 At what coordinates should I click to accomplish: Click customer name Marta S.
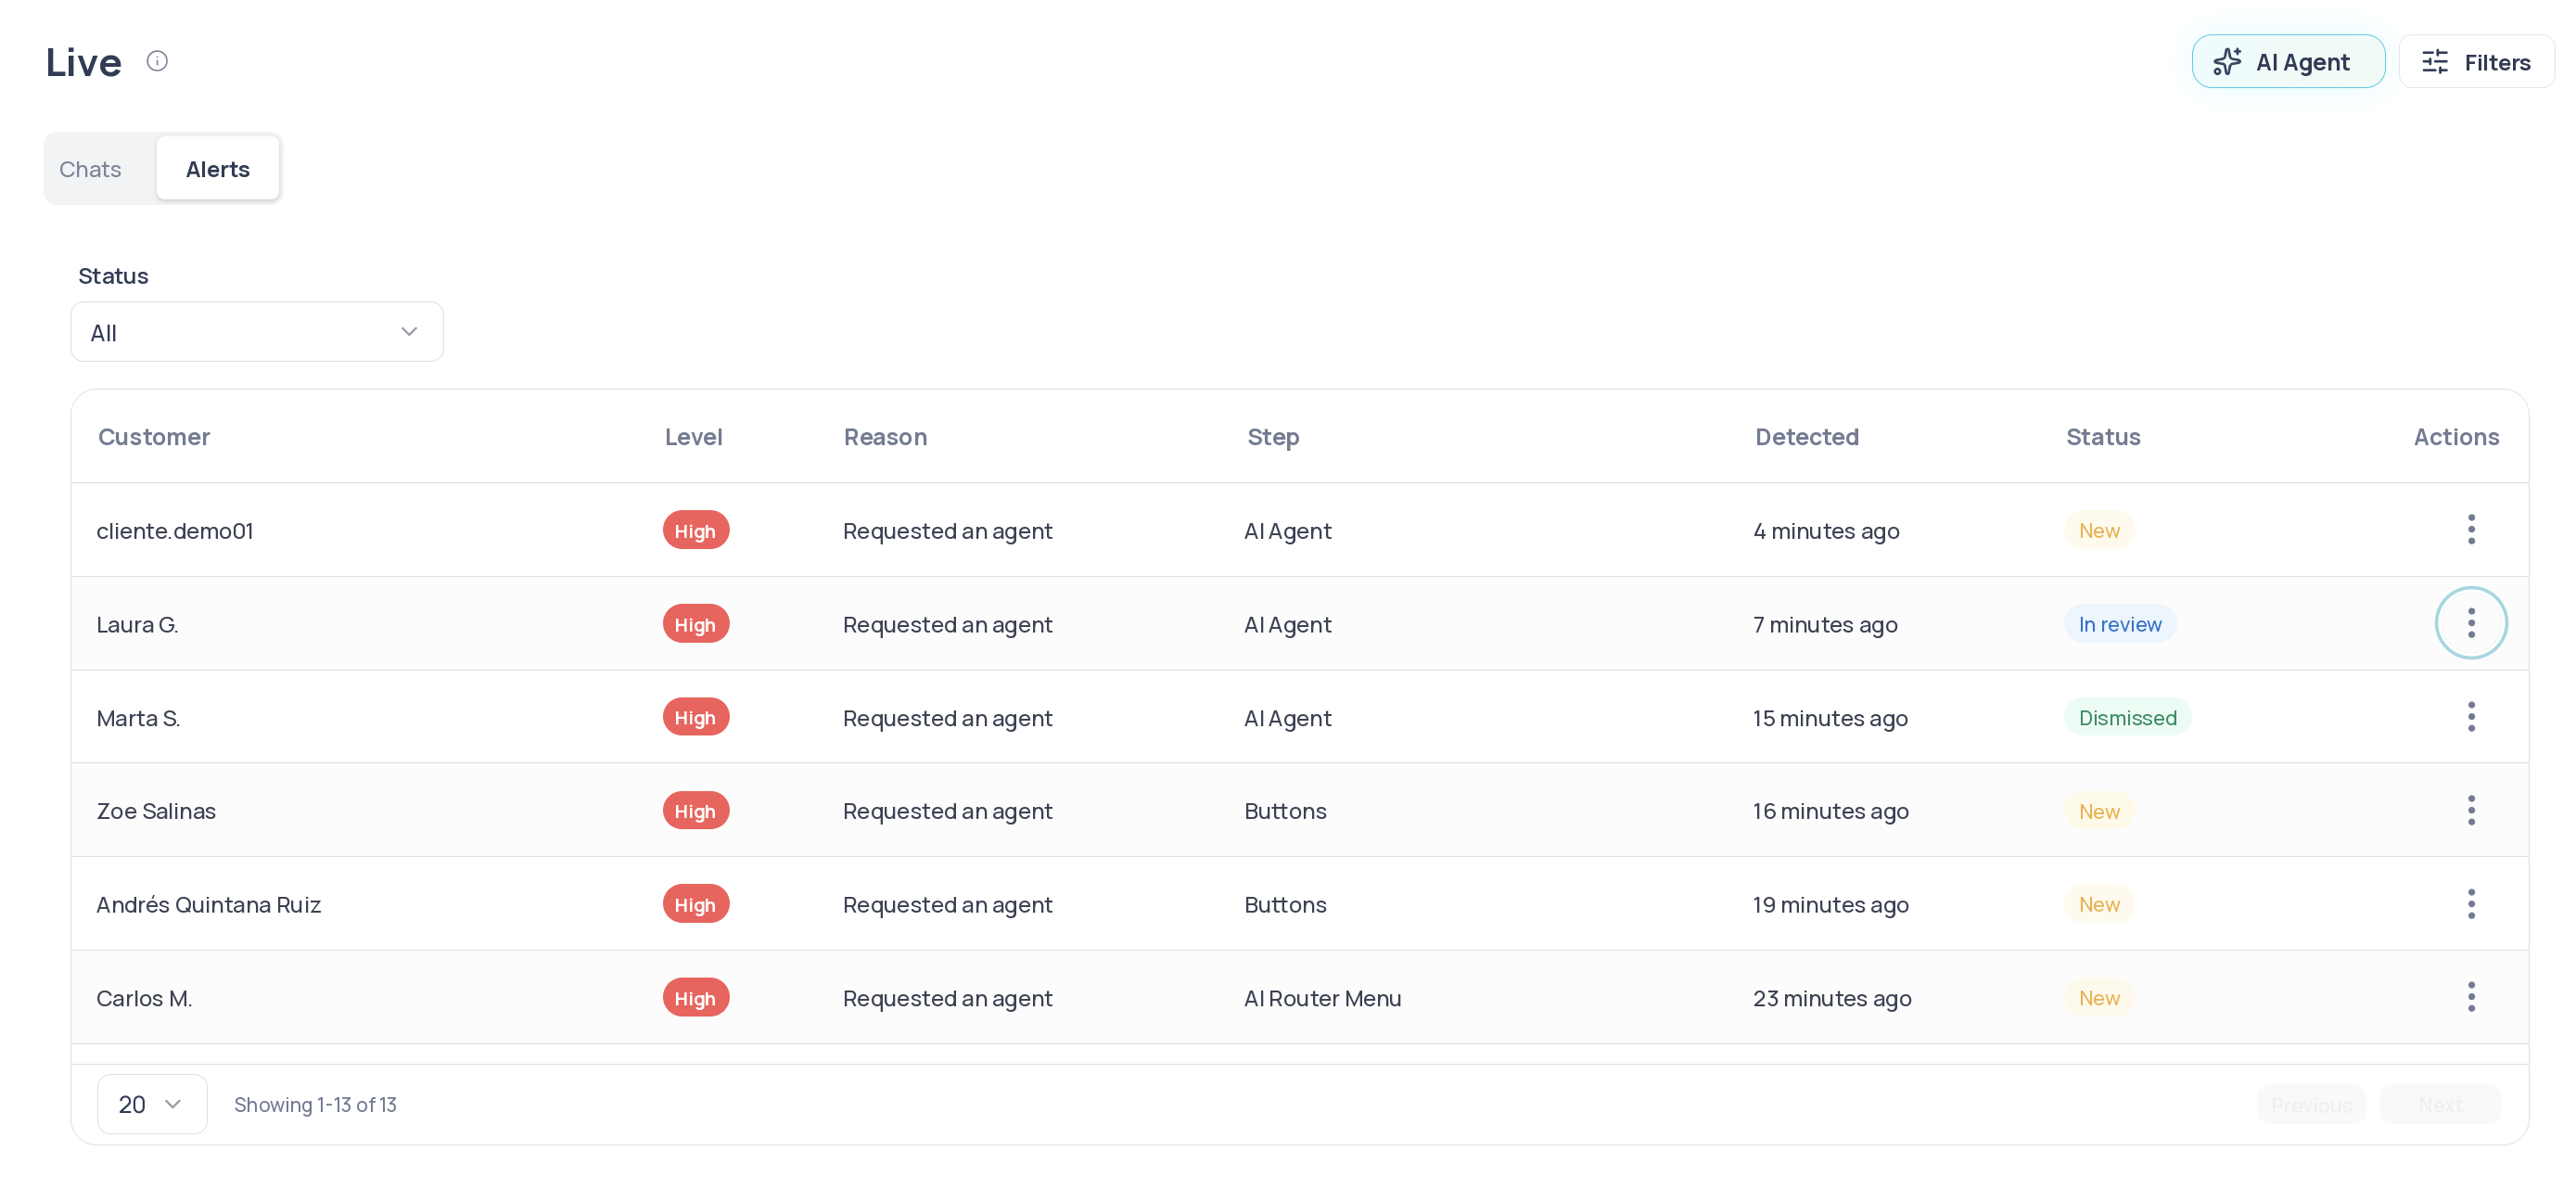(x=138, y=718)
